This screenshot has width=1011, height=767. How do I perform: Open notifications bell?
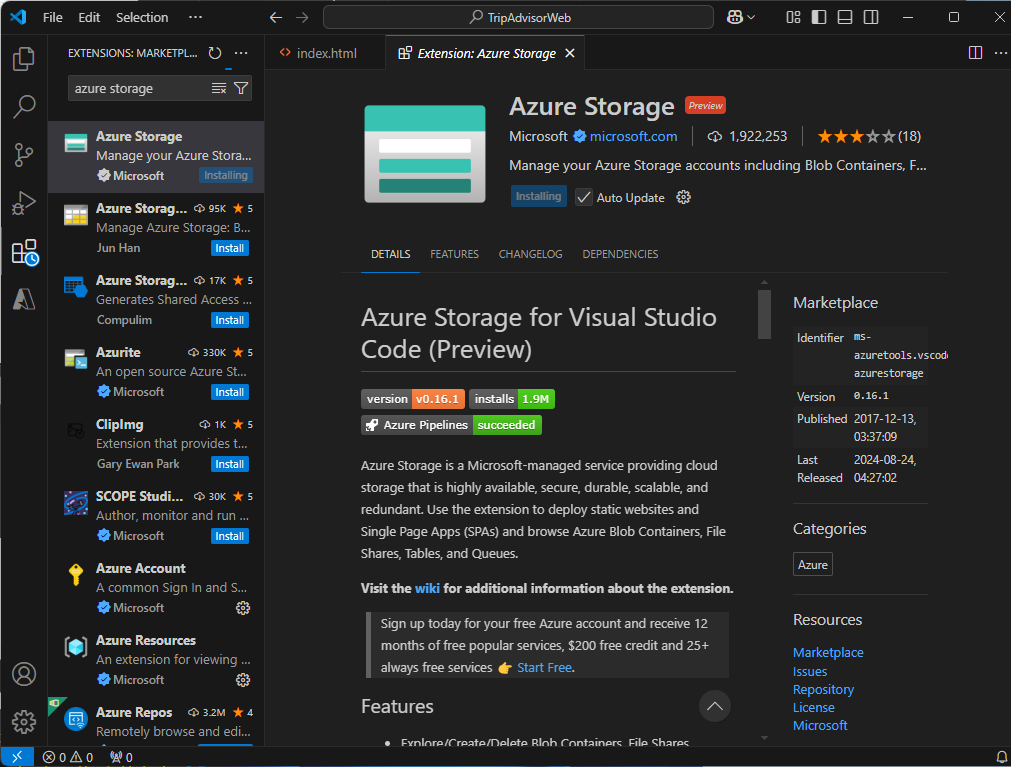[x=1001, y=757]
